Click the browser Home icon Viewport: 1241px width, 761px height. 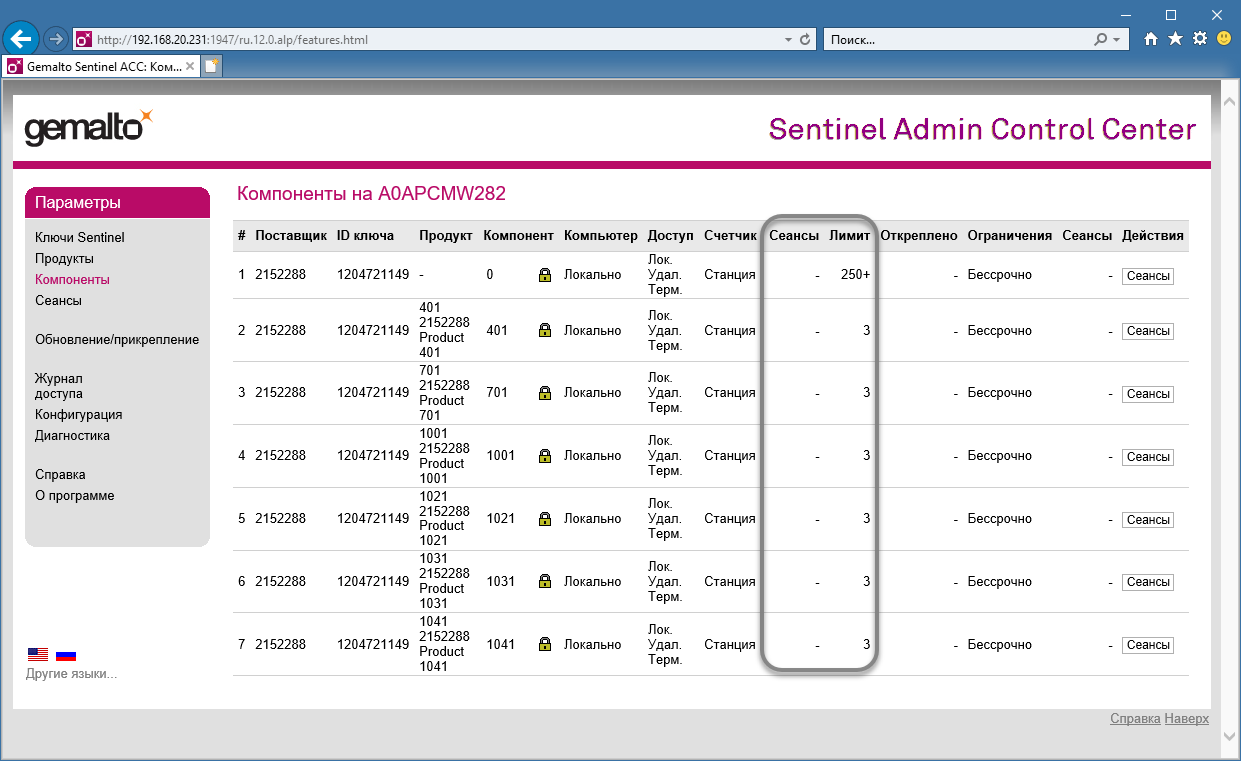pyautogui.click(x=1151, y=39)
